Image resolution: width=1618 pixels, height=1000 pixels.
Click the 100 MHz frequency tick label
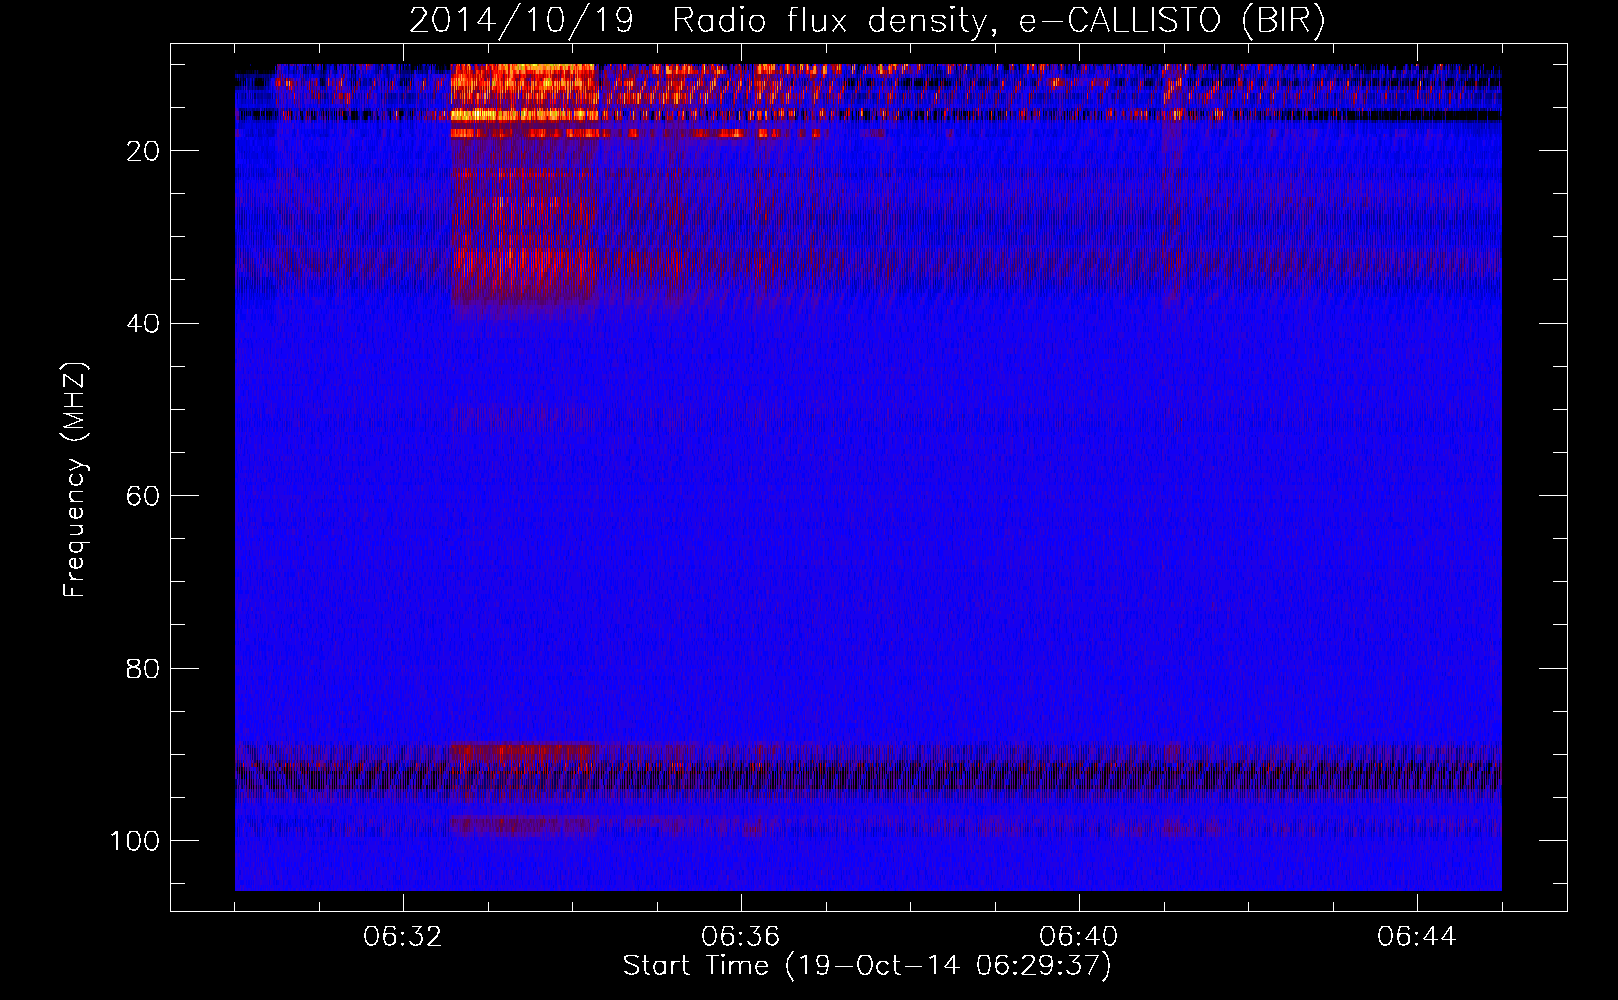point(135,841)
